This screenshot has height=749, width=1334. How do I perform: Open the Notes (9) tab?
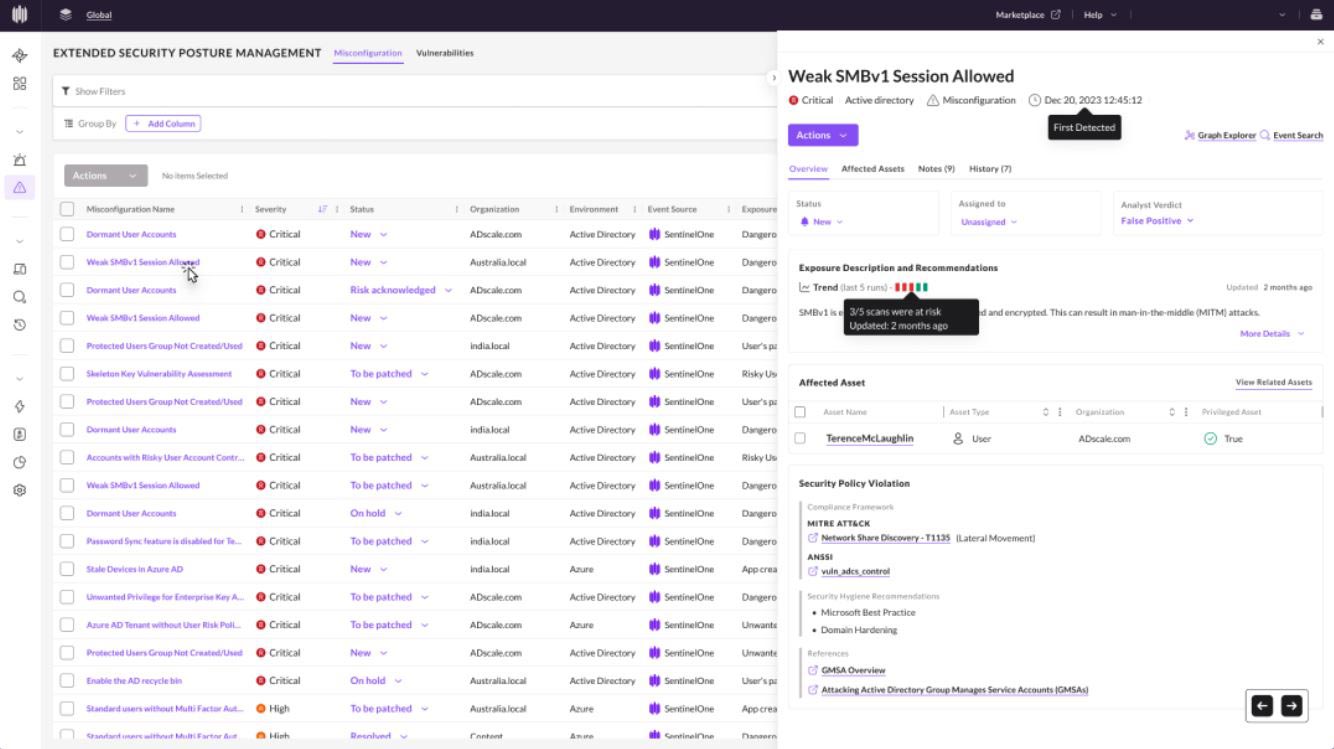click(x=937, y=169)
